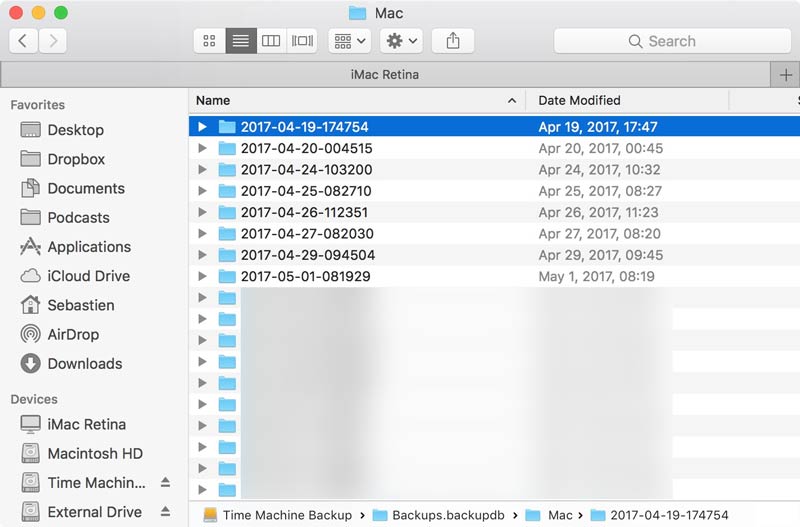Expand the 2017-05-01-081929 folder
This screenshot has height=527, width=800.
point(202,276)
